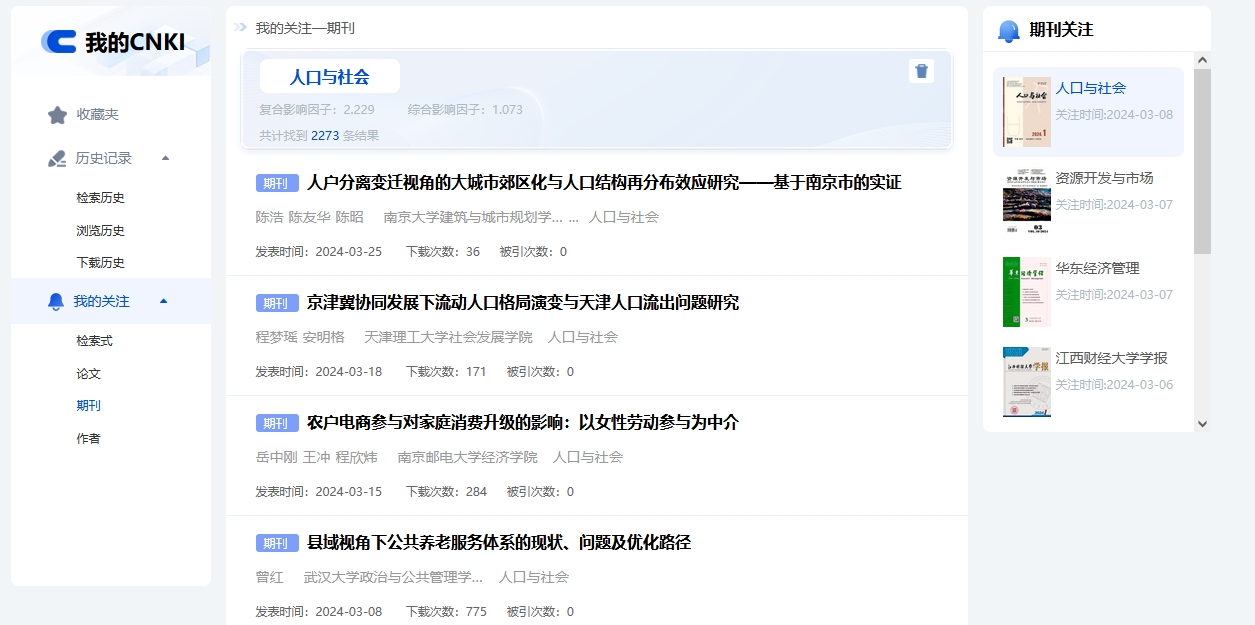Select 论文 under 我的关注
The height and width of the screenshot is (625, 1255).
pyautogui.click(x=88, y=374)
